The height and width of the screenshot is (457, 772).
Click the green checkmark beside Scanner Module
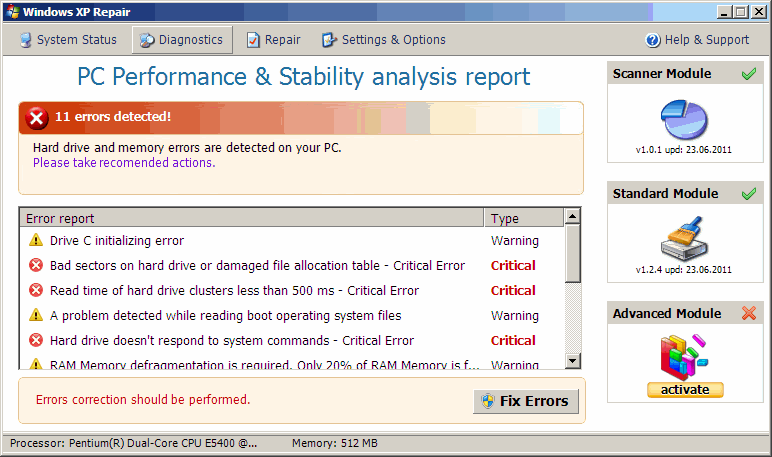(748, 74)
